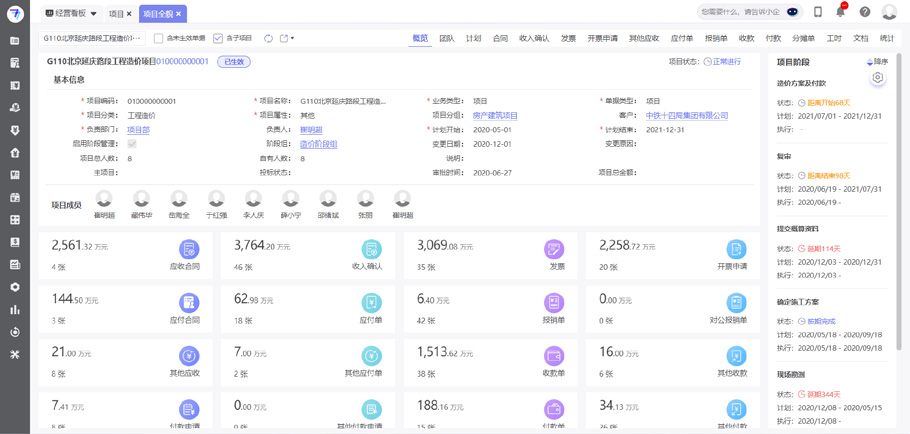Screen dimensions: 910x434
Task: Switch to the 开票申请 tab
Action: pyautogui.click(x=602, y=39)
